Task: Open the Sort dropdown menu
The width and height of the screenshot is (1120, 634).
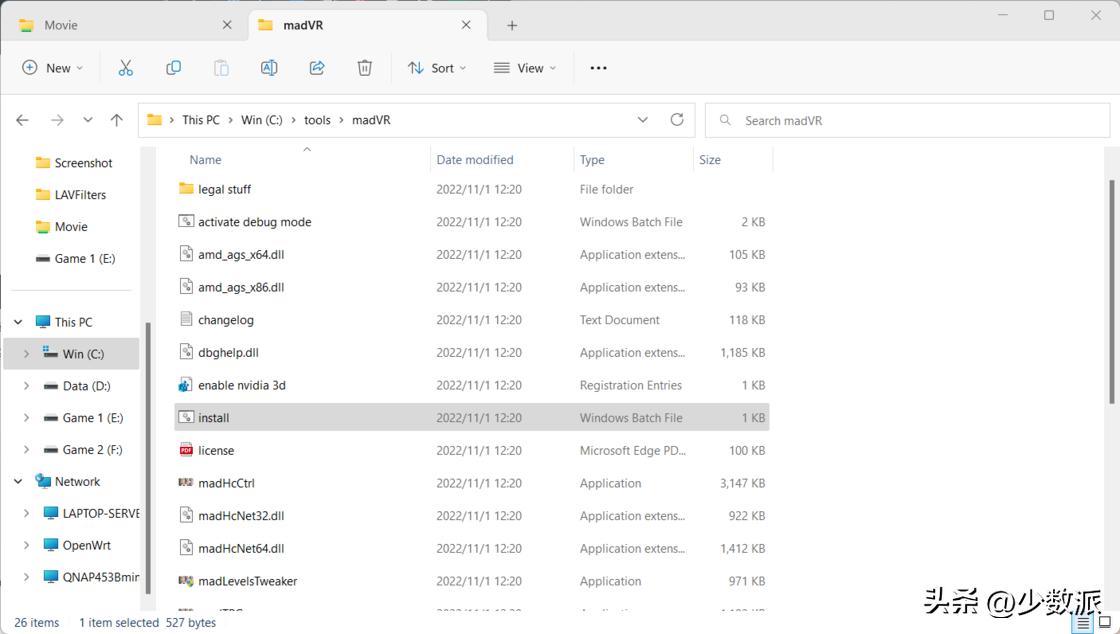Action: point(437,68)
